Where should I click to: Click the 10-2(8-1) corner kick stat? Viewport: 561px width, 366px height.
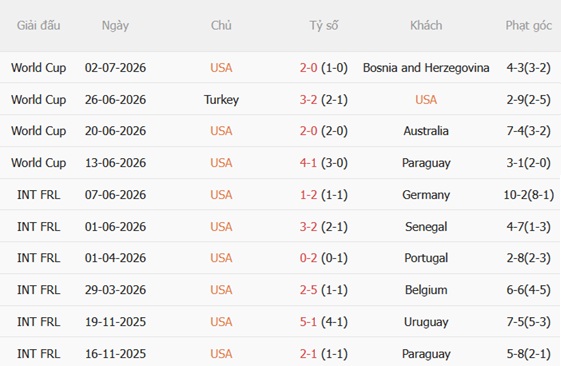click(528, 195)
